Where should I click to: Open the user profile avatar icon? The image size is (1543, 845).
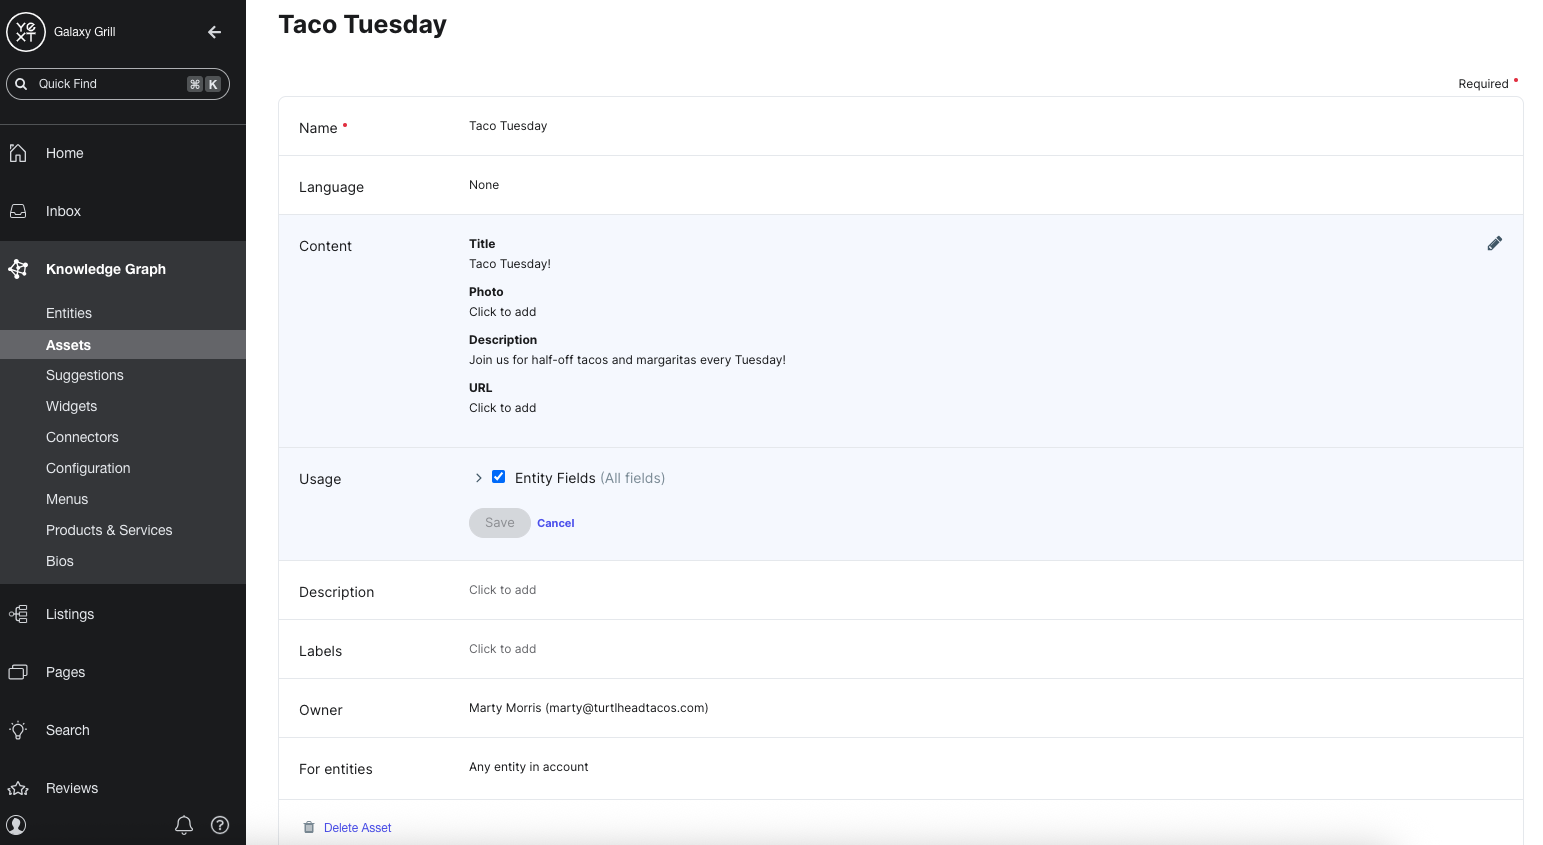click(17, 825)
